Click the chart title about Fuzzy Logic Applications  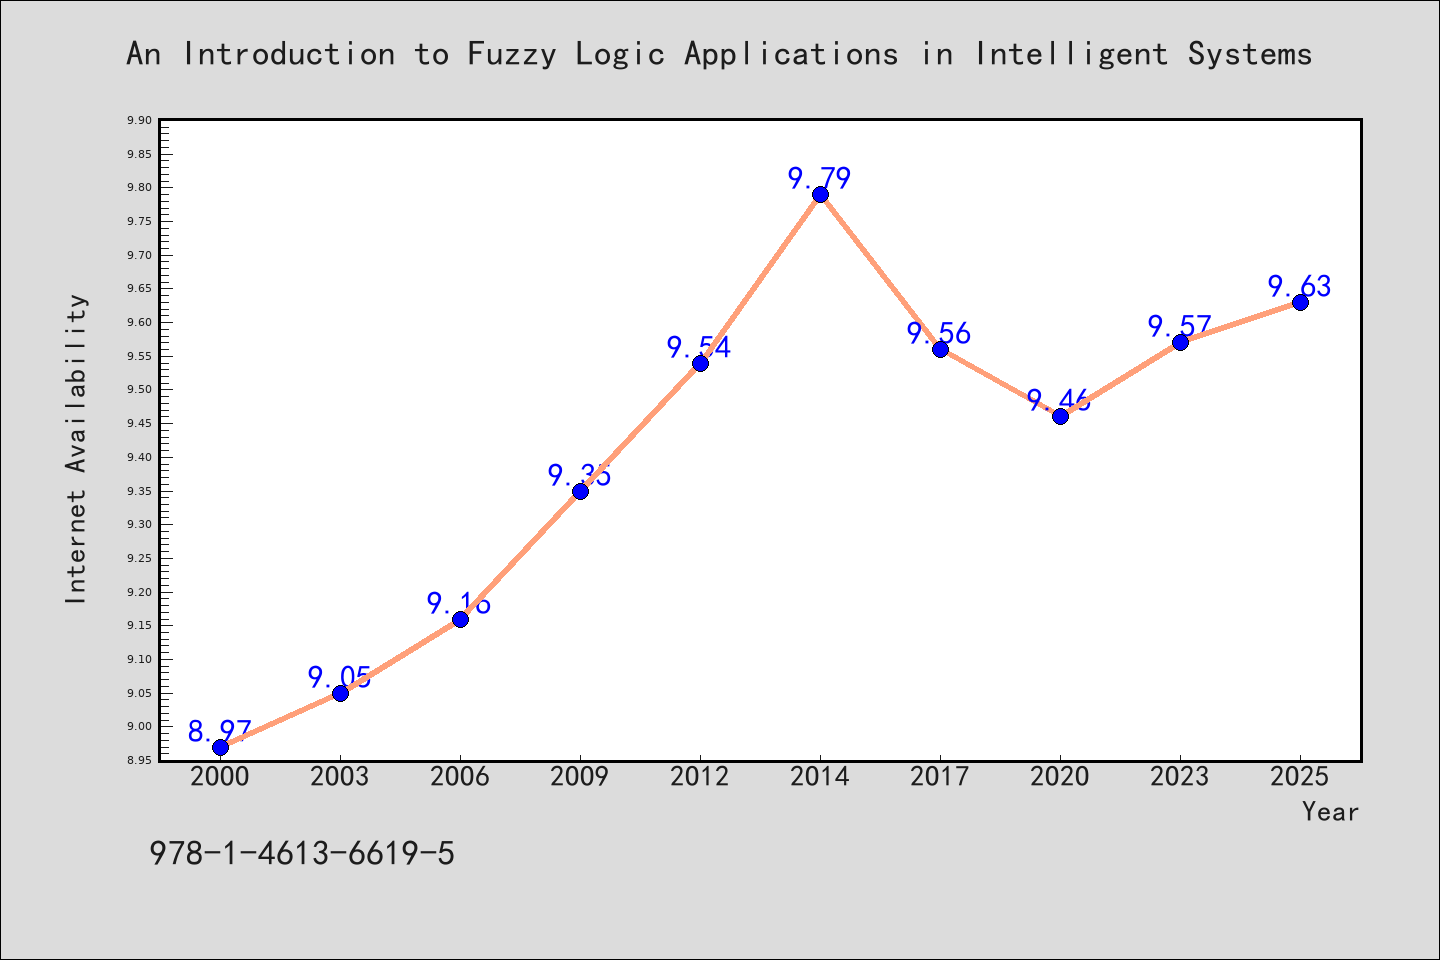719,53
